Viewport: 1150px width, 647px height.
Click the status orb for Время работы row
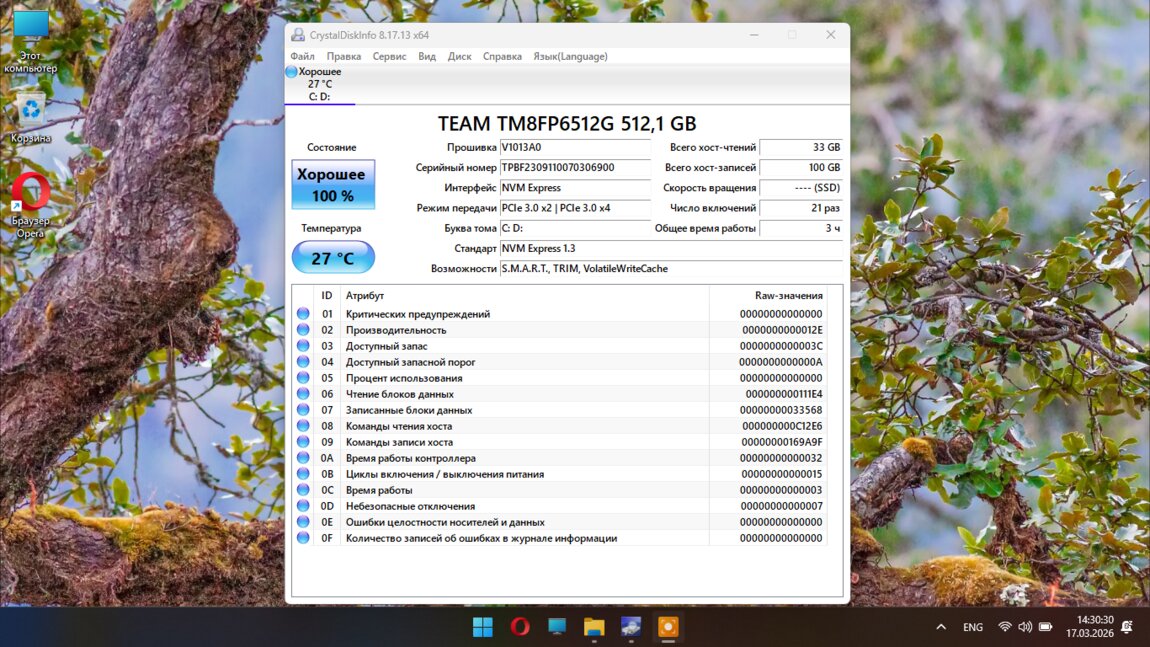[303, 490]
